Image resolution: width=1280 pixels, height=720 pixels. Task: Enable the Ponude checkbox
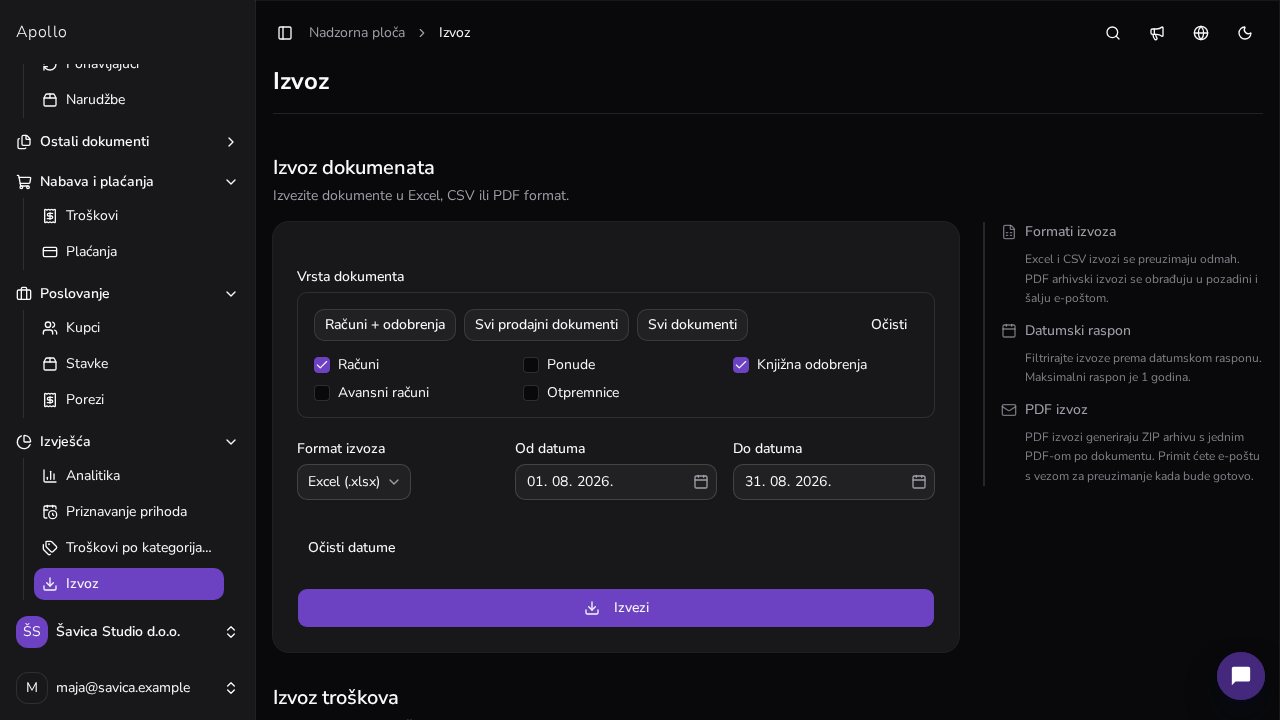tap(531, 365)
